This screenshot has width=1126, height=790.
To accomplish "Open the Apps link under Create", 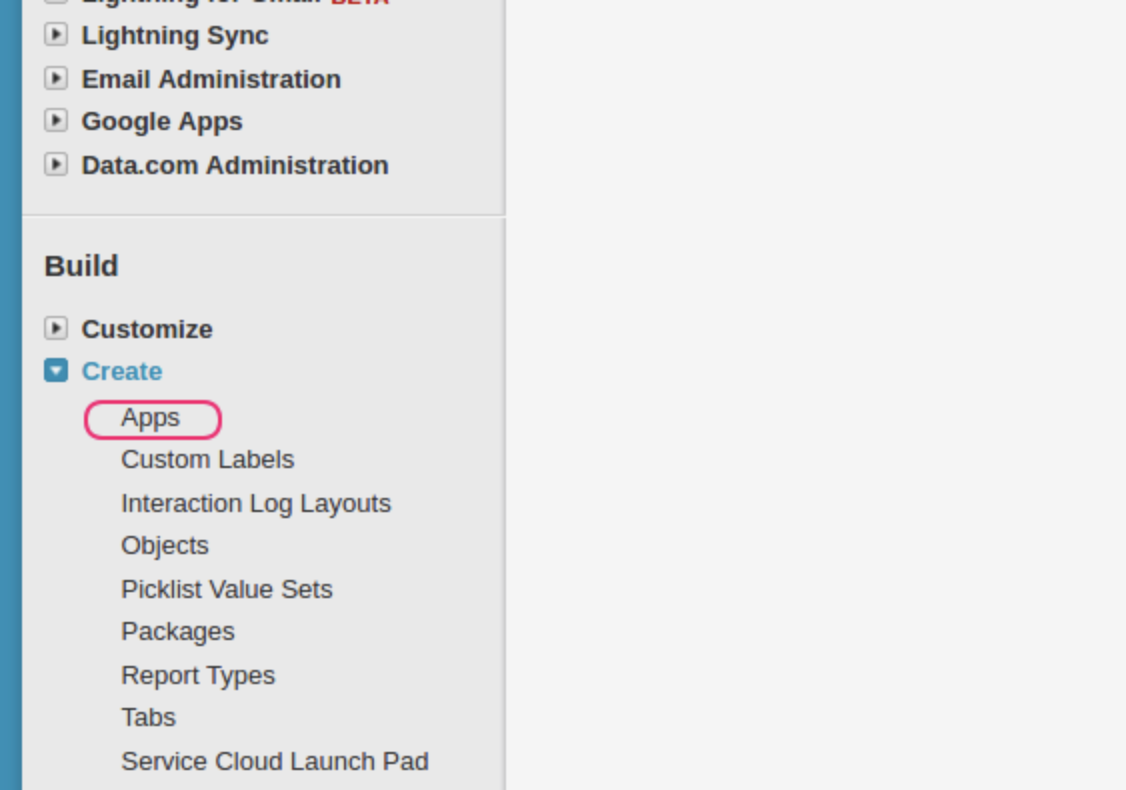I will coord(151,418).
